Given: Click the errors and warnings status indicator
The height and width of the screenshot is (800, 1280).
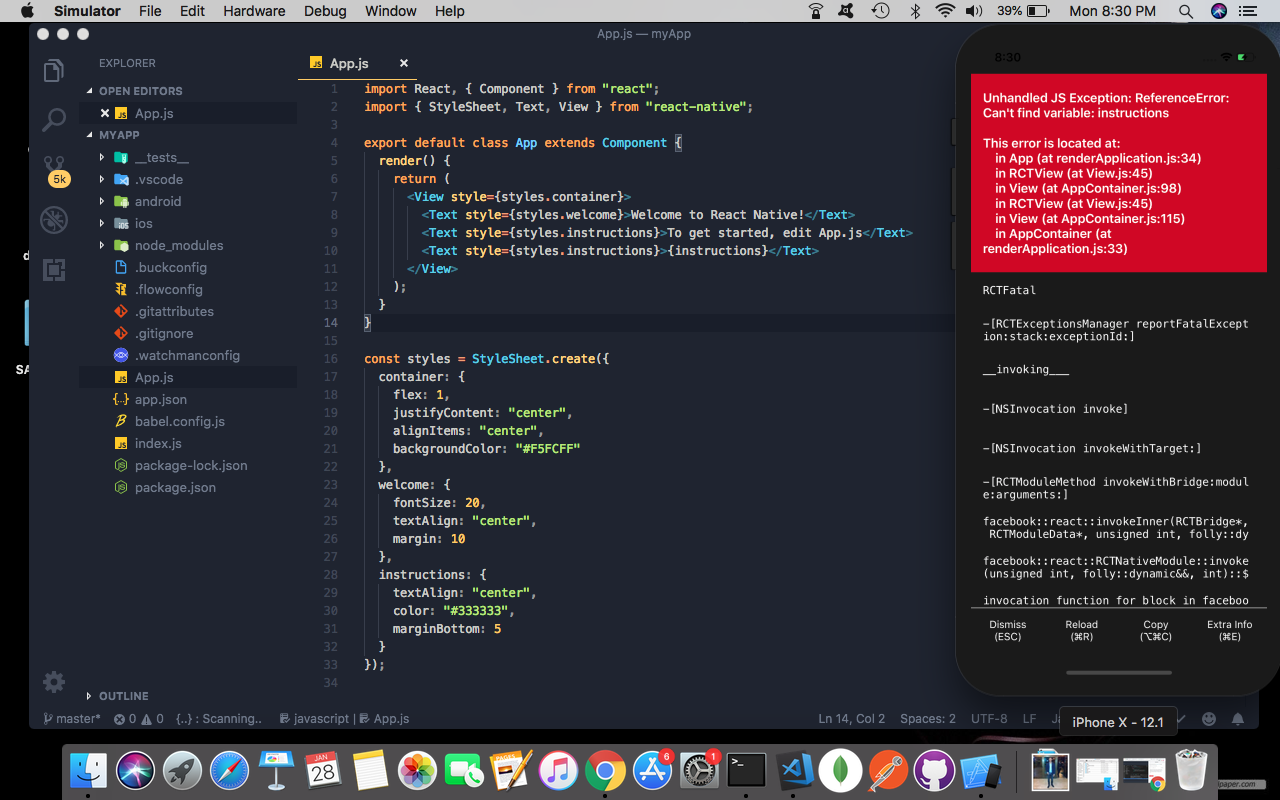Looking at the screenshot, I should [139, 718].
